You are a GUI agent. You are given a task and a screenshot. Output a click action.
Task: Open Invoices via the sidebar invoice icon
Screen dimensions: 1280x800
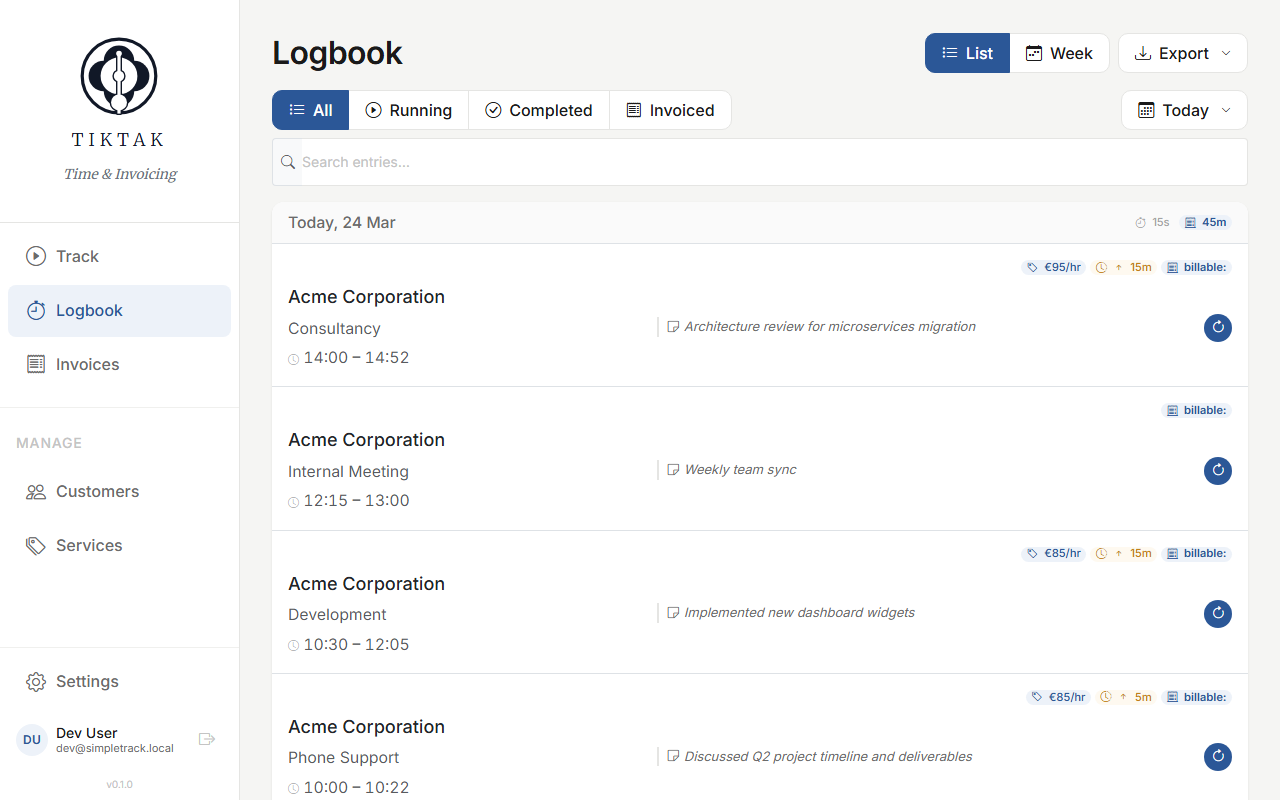(36, 364)
